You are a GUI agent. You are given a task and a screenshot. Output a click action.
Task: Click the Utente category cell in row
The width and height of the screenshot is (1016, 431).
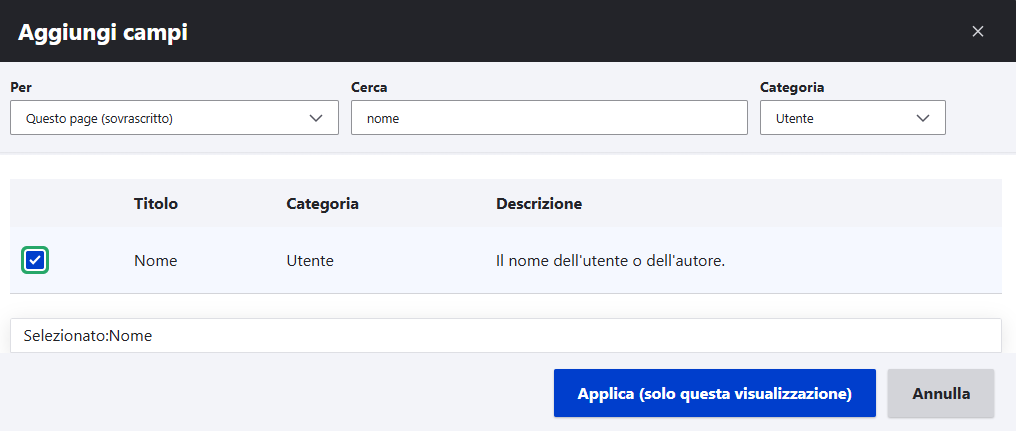[310, 260]
